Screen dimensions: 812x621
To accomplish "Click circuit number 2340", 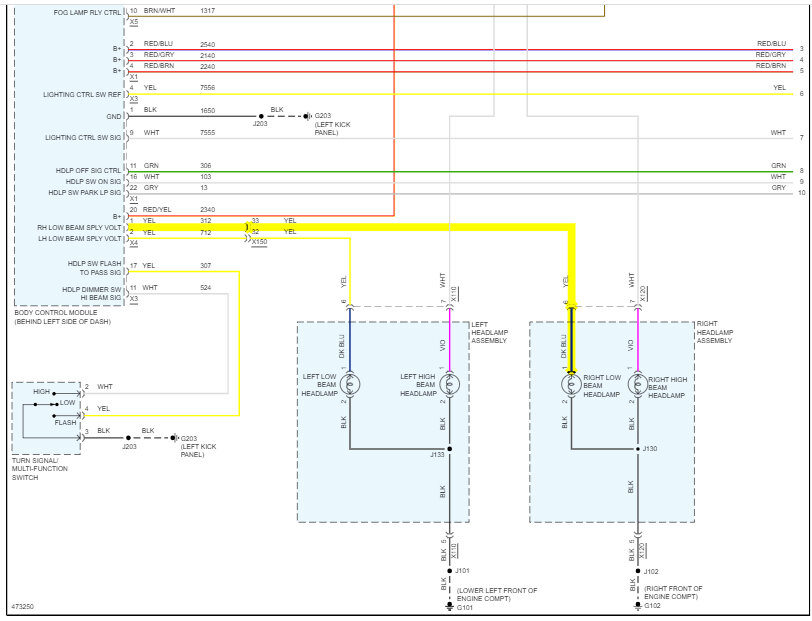I will tap(208, 210).
